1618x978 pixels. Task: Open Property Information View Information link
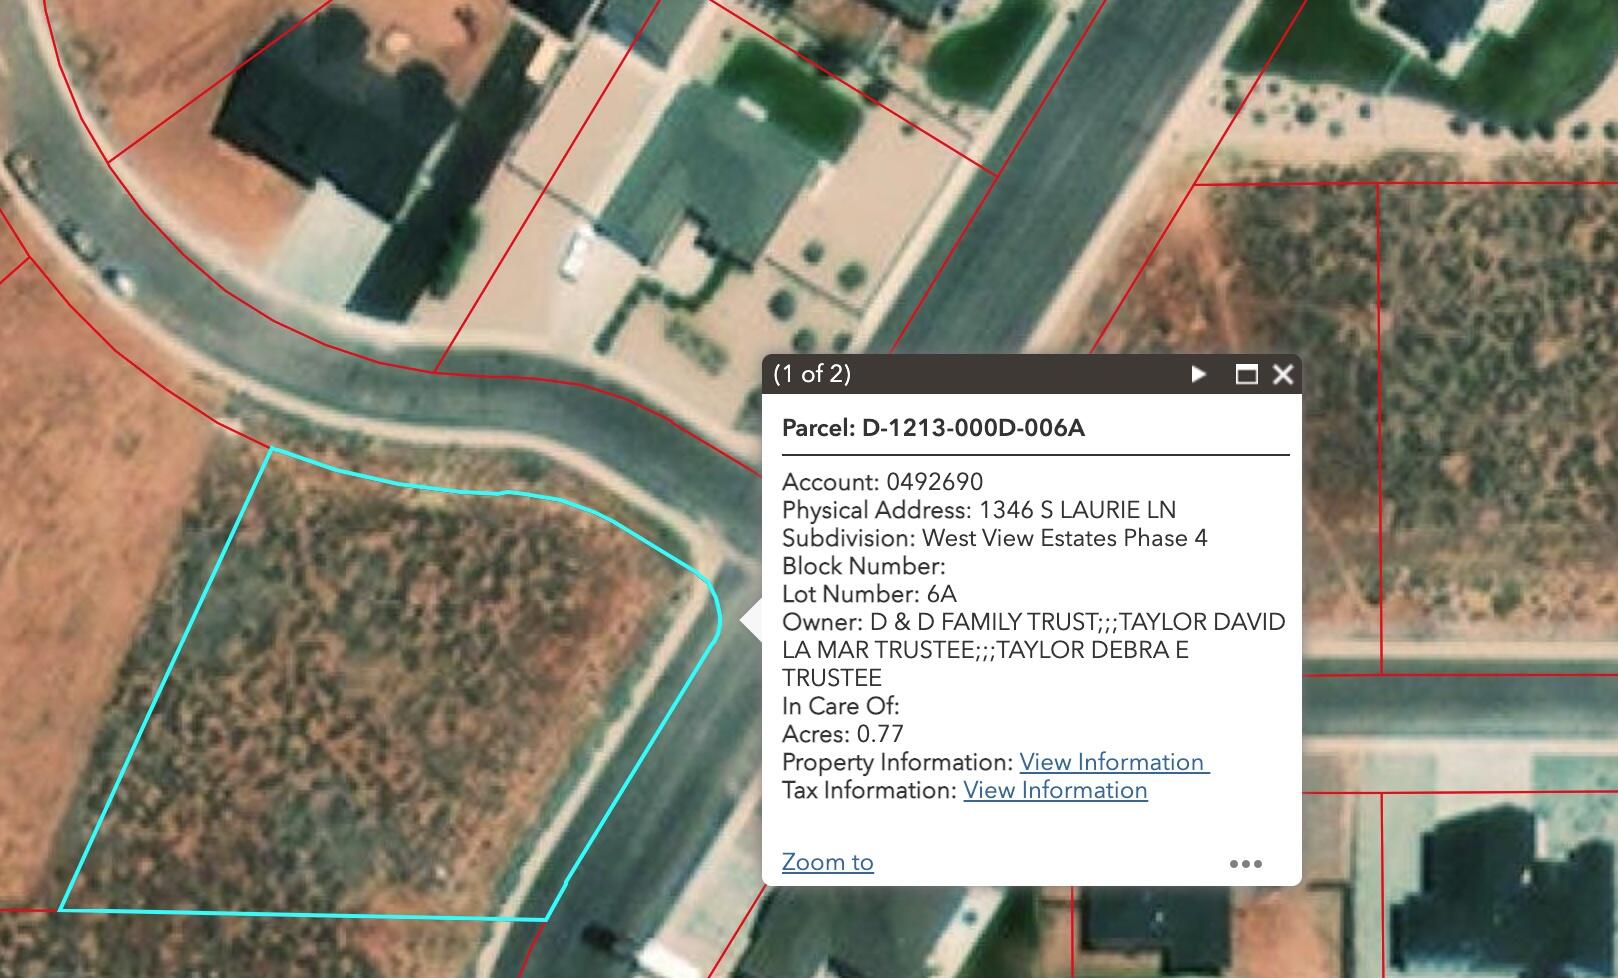click(x=1113, y=762)
